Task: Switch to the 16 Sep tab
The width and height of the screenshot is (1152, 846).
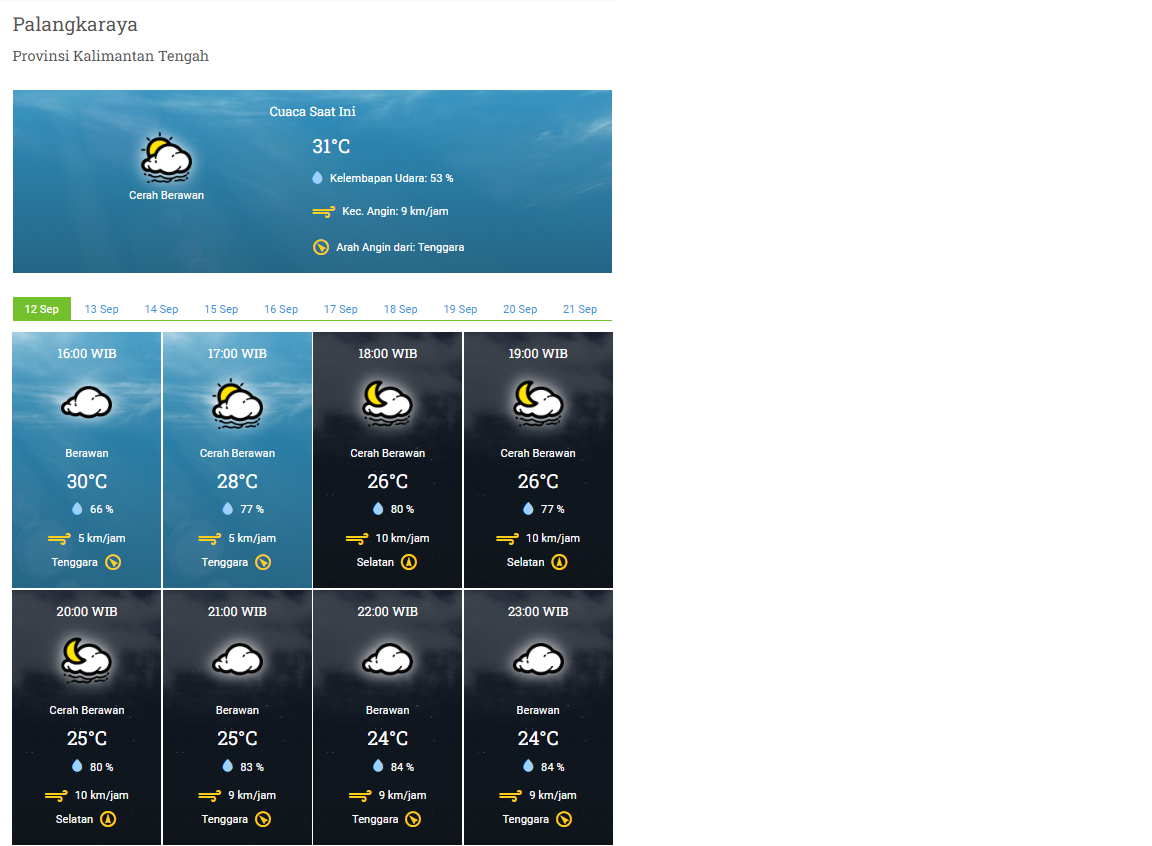Action: pyautogui.click(x=281, y=309)
